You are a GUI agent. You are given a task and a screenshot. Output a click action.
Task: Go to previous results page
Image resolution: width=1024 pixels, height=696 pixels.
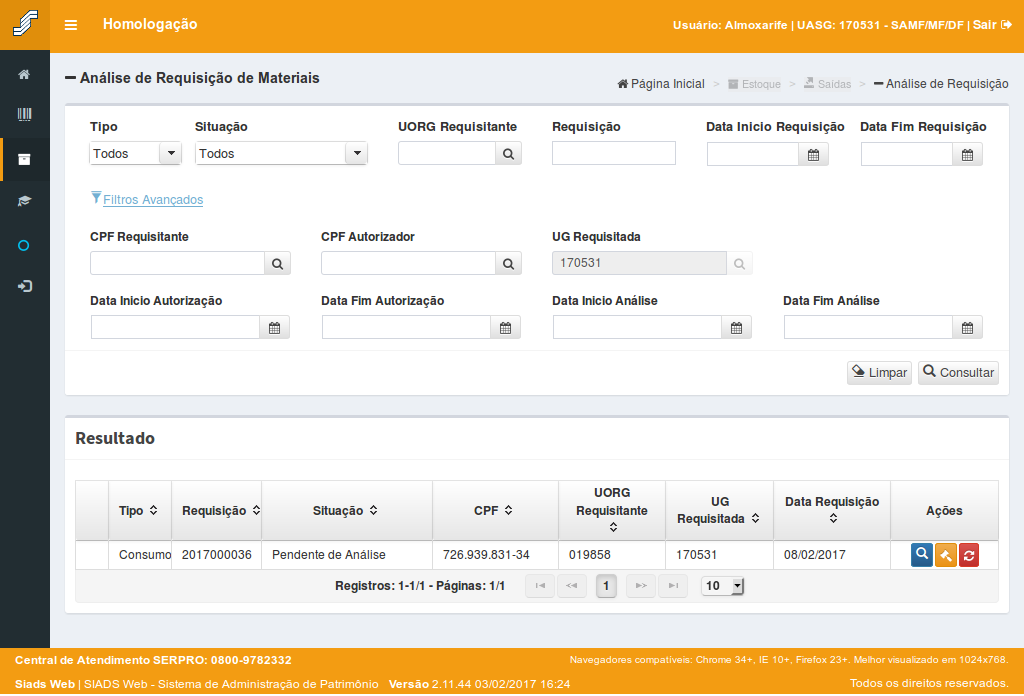[x=571, y=586]
